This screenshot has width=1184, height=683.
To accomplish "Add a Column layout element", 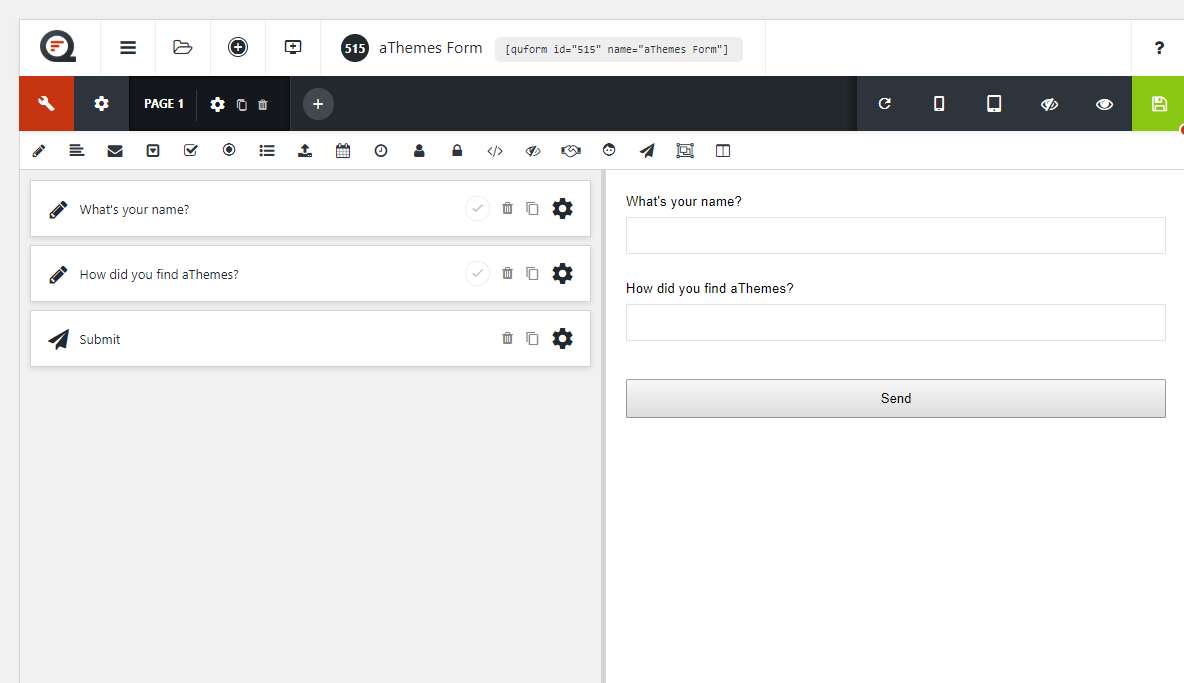I will (723, 151).
